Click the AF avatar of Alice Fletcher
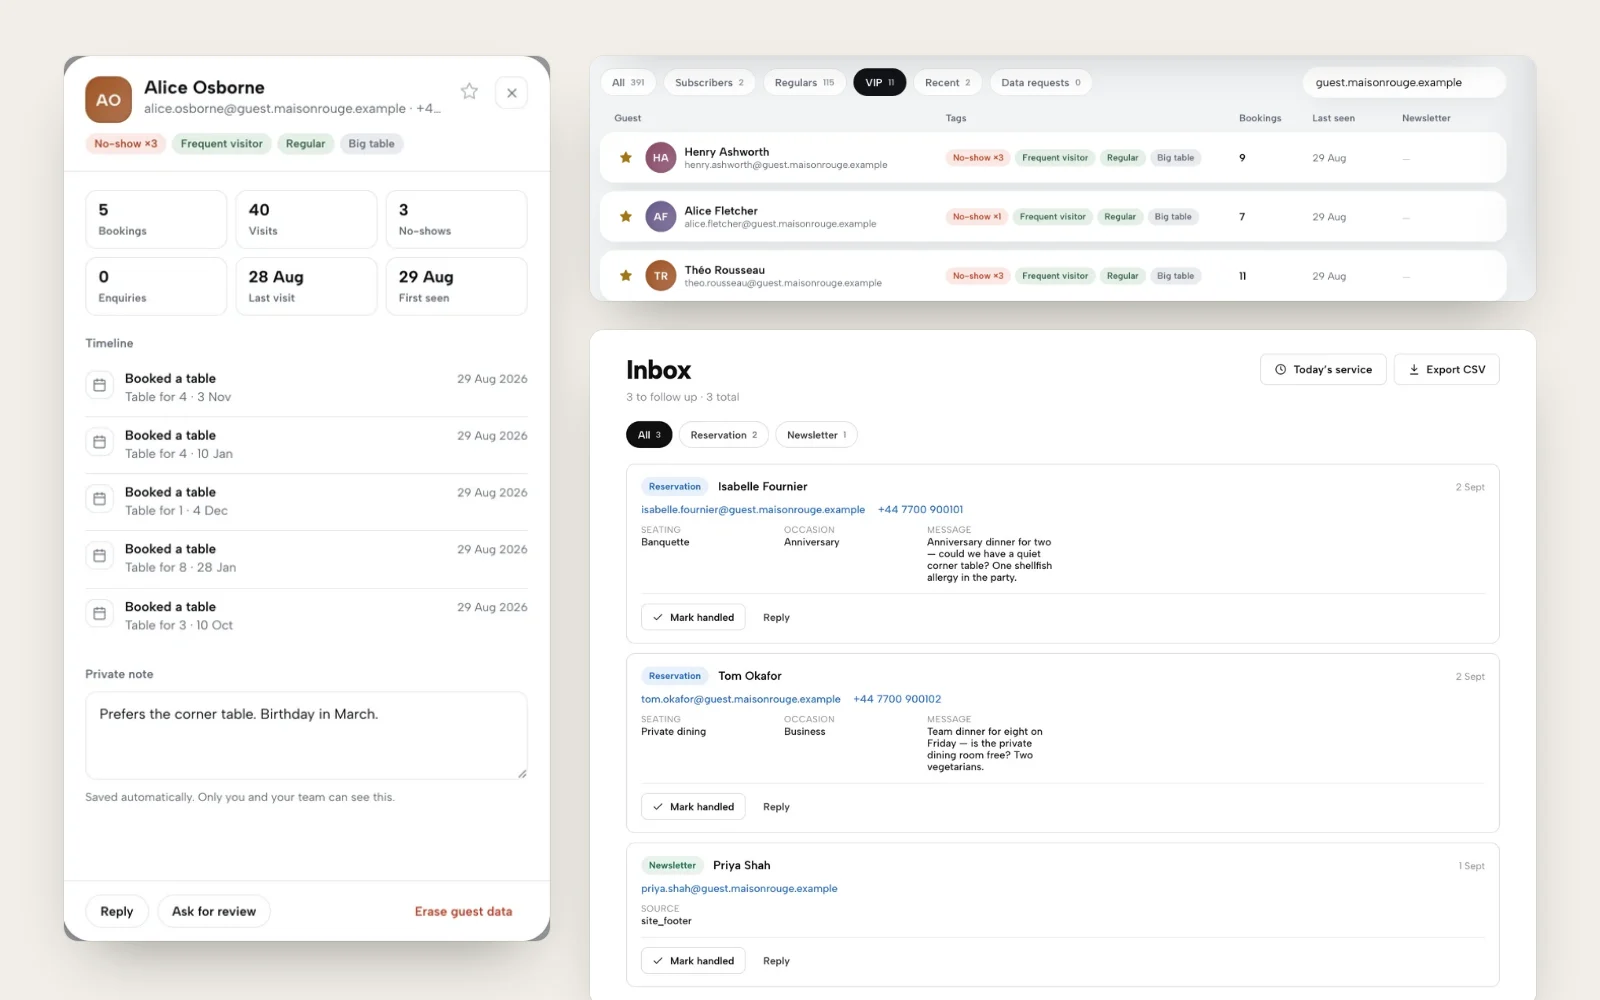This screenshot has height=1000, width=1600. click(661, 217)
